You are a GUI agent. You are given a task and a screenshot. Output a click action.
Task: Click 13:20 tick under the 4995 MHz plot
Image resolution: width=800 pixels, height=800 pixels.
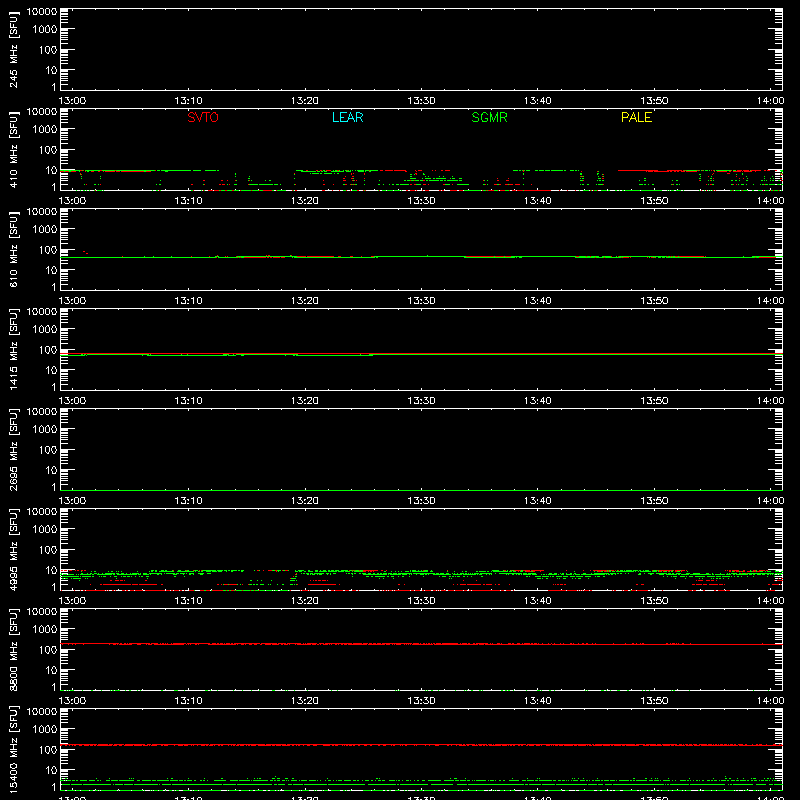click(305, 601)
